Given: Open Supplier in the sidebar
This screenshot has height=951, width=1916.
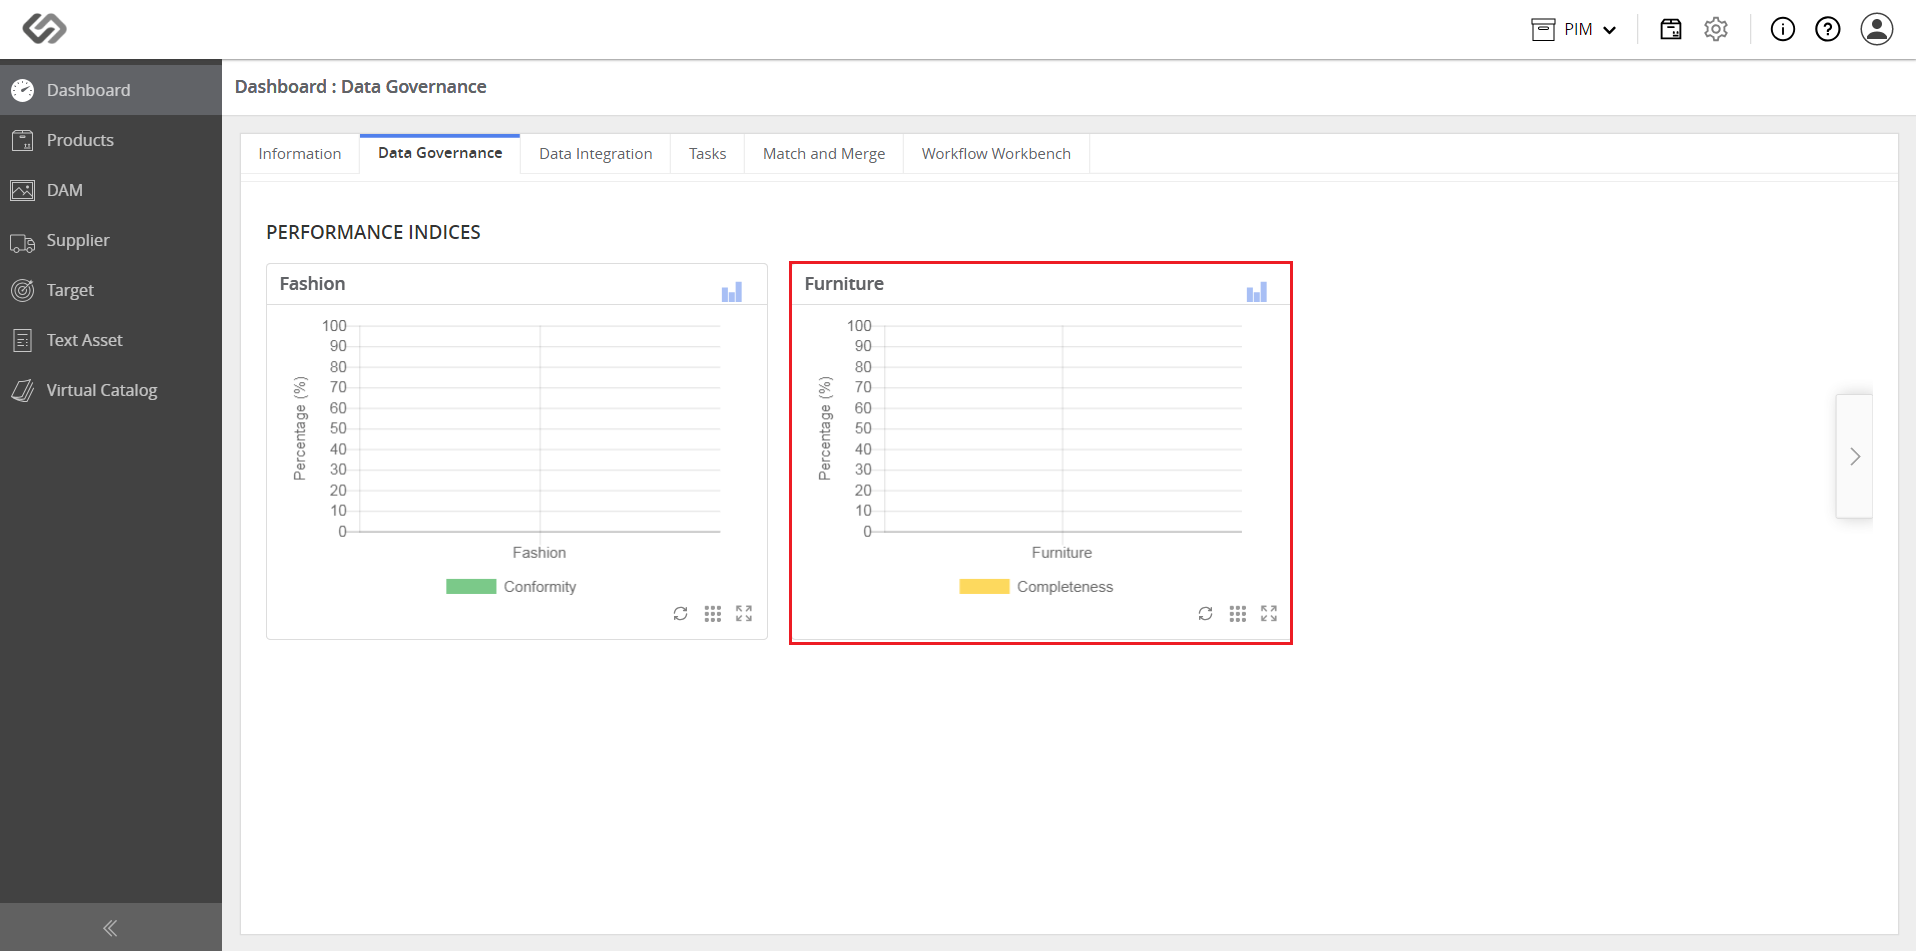Looking at the screenshot, I should point(111,240).
